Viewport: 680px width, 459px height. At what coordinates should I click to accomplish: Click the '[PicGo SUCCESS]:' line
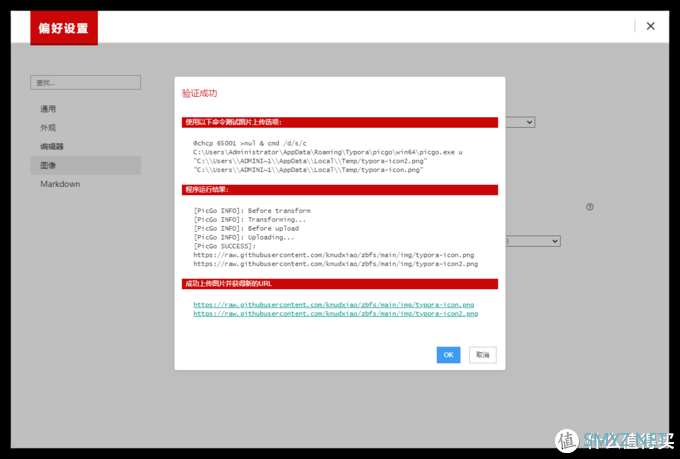[x=225, y=246]
